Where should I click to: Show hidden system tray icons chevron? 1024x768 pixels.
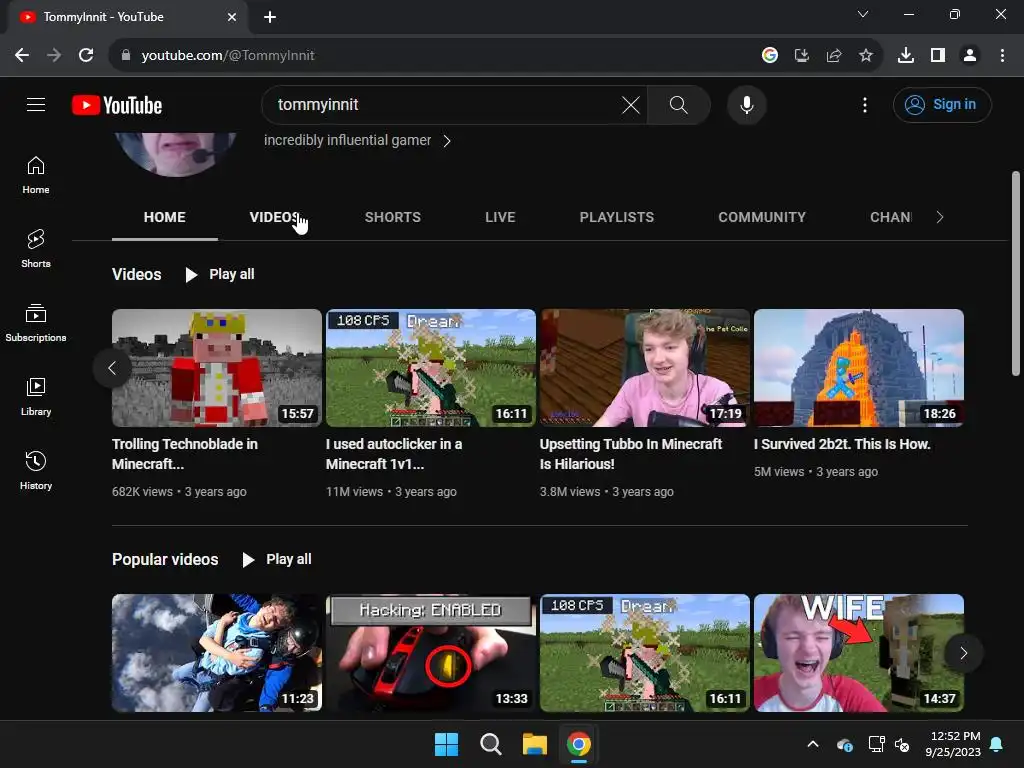point(813,744)
